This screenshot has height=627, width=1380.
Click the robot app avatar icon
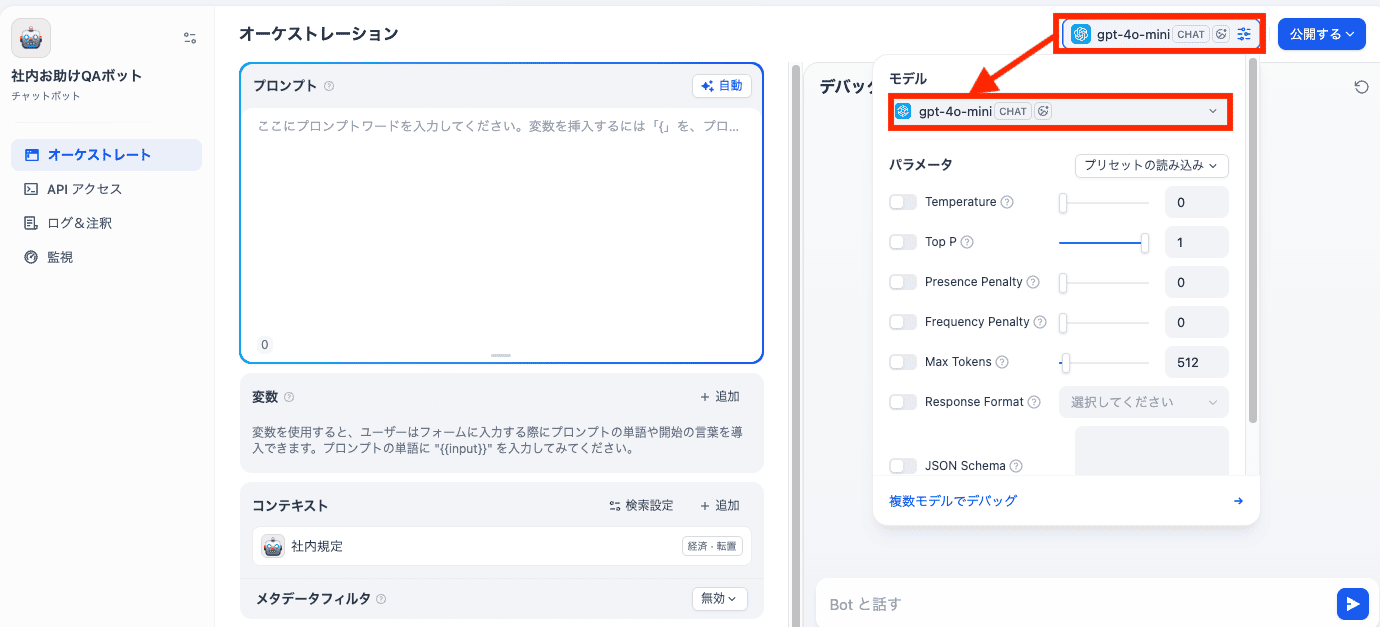coord(31,38)
